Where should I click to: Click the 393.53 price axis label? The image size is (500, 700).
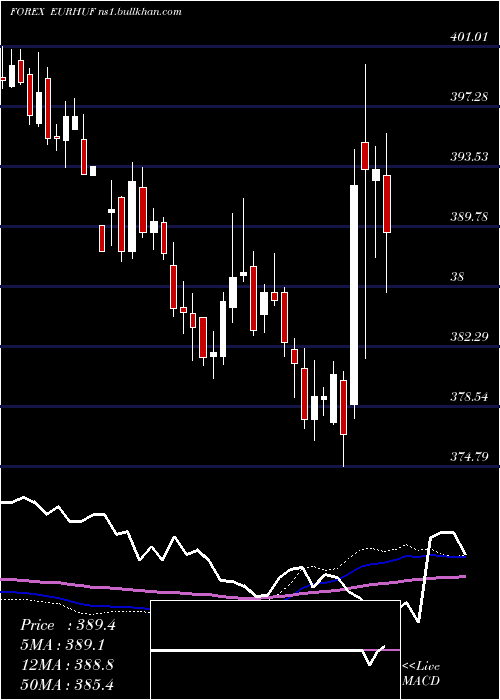[469, 157]
